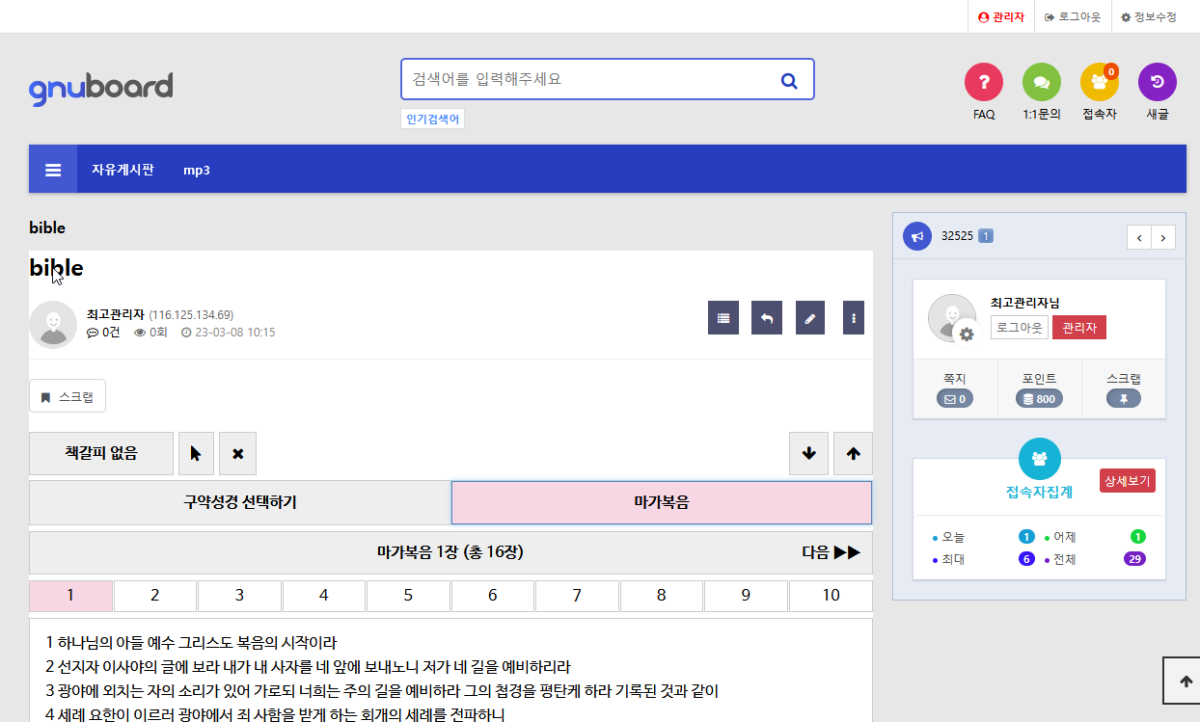Click the scroll down arrow button
1200x722 pixels.
pos(808,454)
